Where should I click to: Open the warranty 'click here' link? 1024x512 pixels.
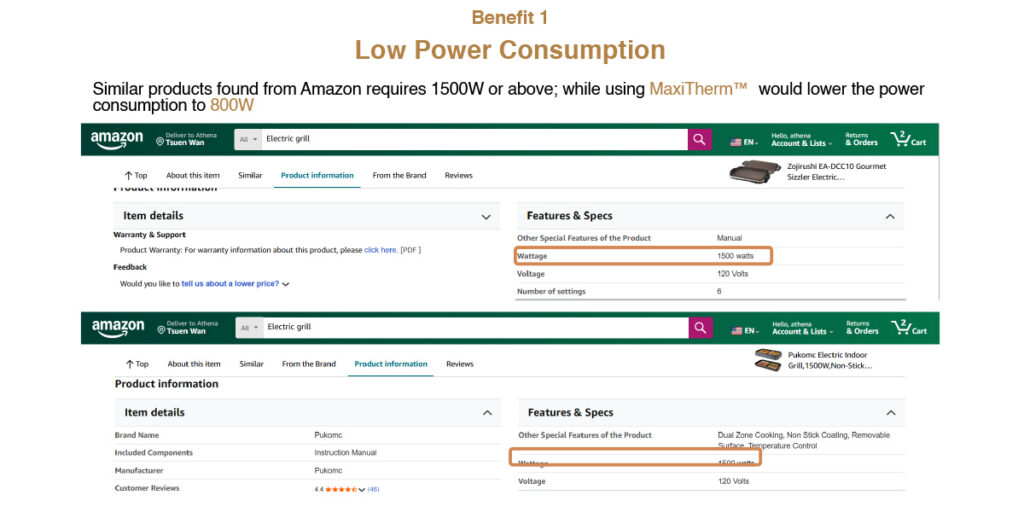pyautogui.click(x=380, y=250)
